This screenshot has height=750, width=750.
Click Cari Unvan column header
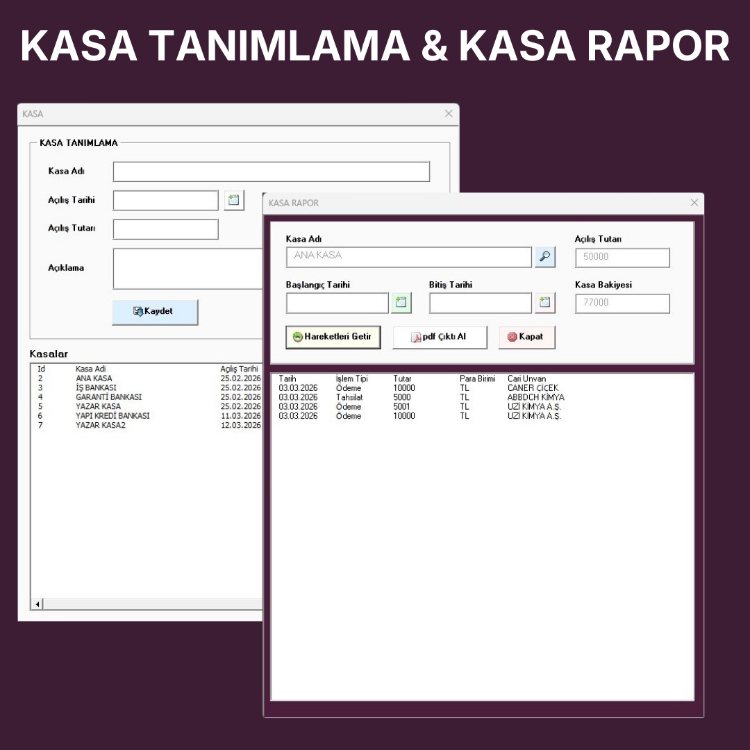pyautogui.click(x=526, y=378)
